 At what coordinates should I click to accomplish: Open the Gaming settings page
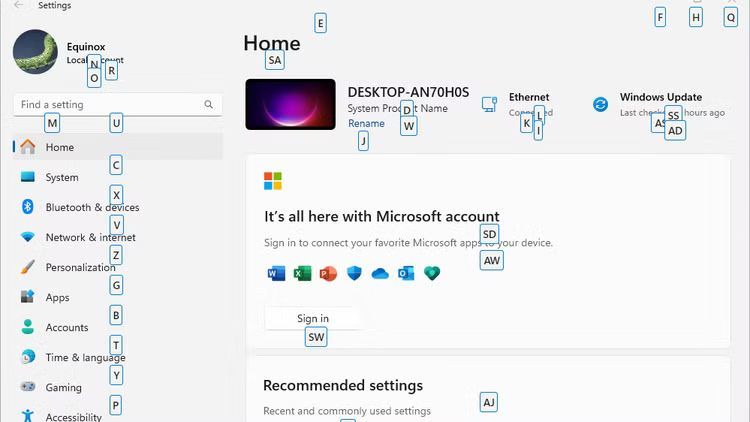(x=118, y=387)
